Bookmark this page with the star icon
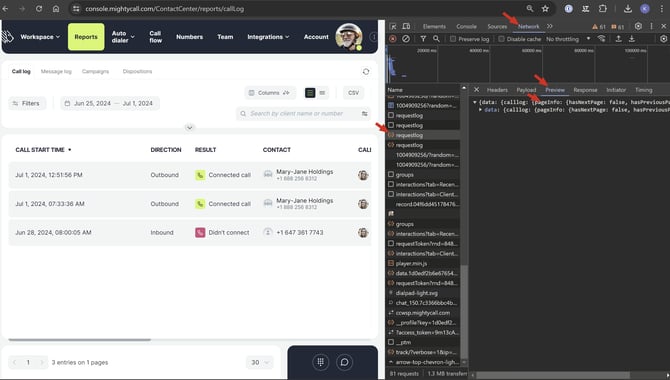 [x=545, y=9]
